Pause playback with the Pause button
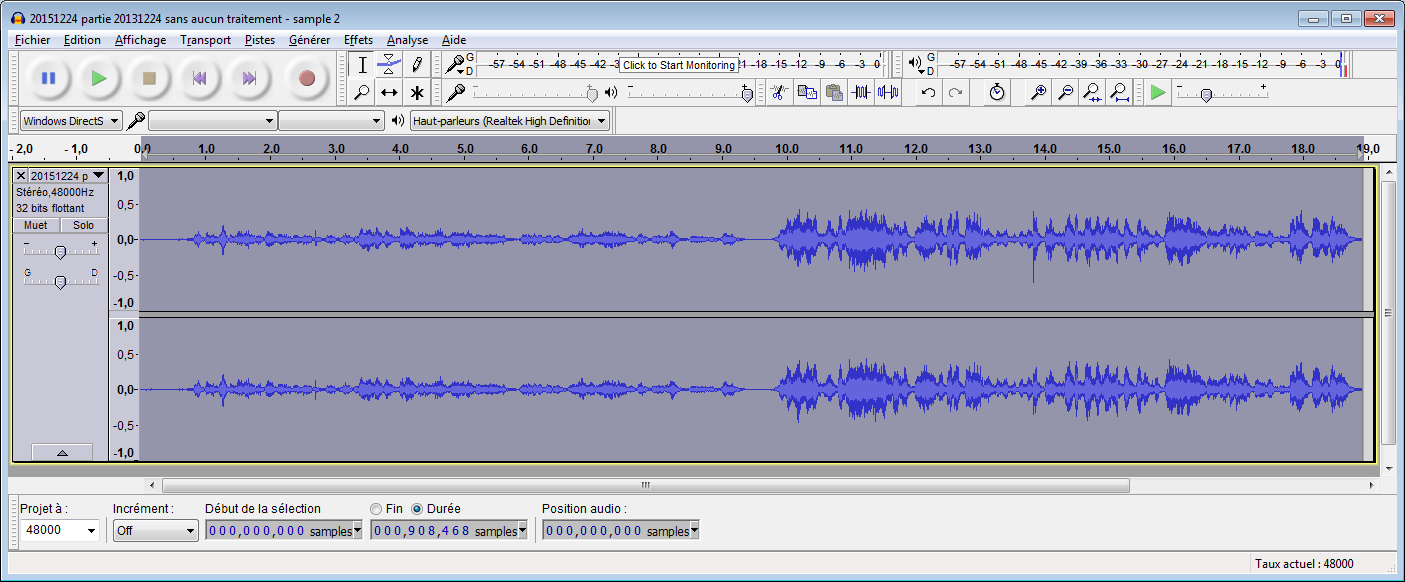This screenshot has height=582, width=1405. [x=48, y=78]
